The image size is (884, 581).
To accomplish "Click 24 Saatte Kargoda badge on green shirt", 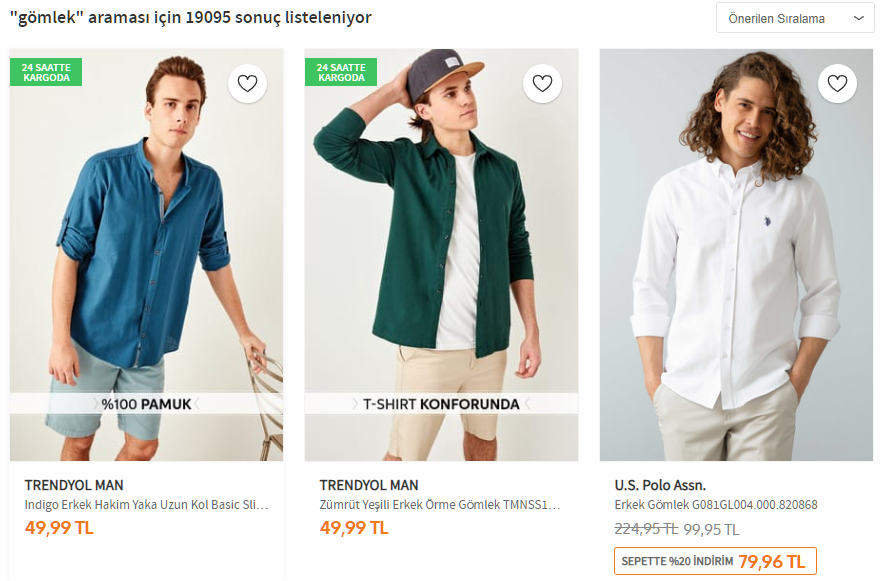I will [x=340, y=72].
